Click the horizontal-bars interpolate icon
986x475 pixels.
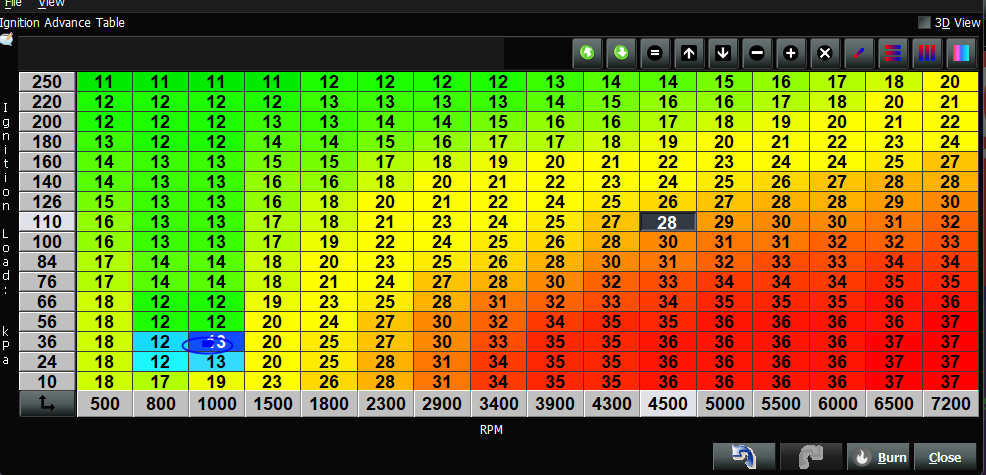893,53
